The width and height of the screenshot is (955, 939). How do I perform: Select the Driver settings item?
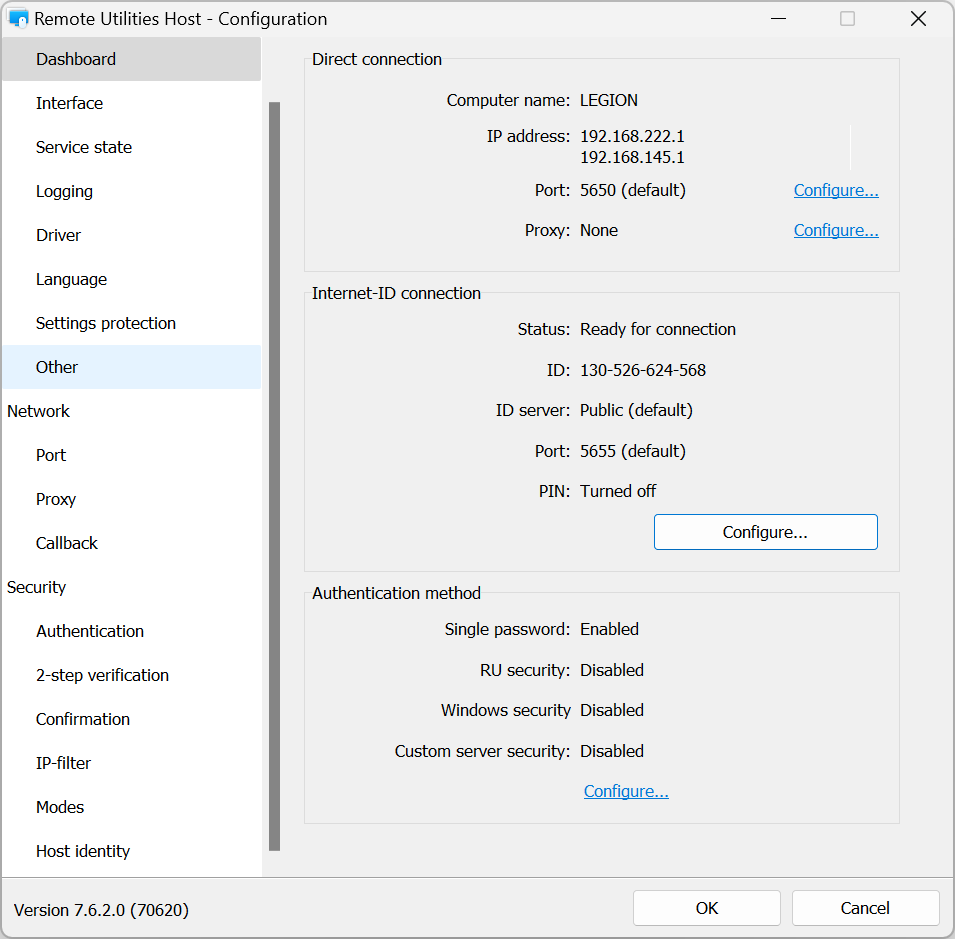point(58,235)
